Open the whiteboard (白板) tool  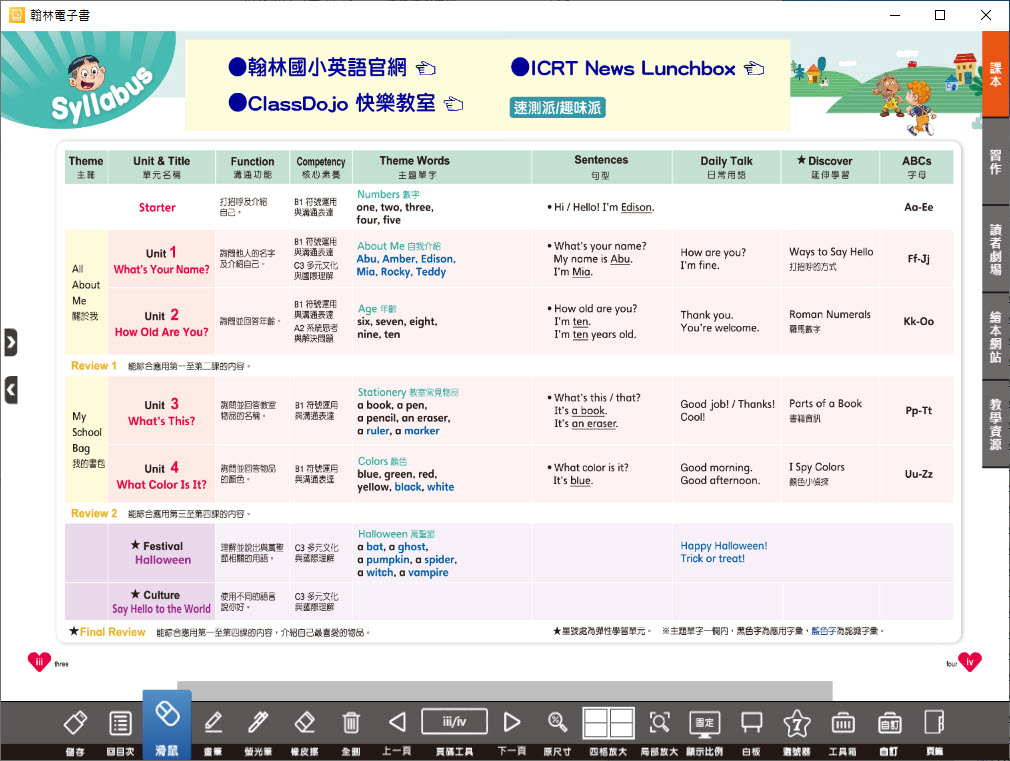751,724
